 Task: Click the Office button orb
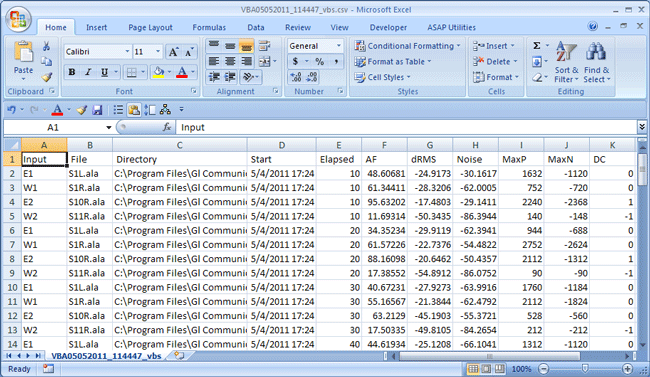(x=18, y=19)
